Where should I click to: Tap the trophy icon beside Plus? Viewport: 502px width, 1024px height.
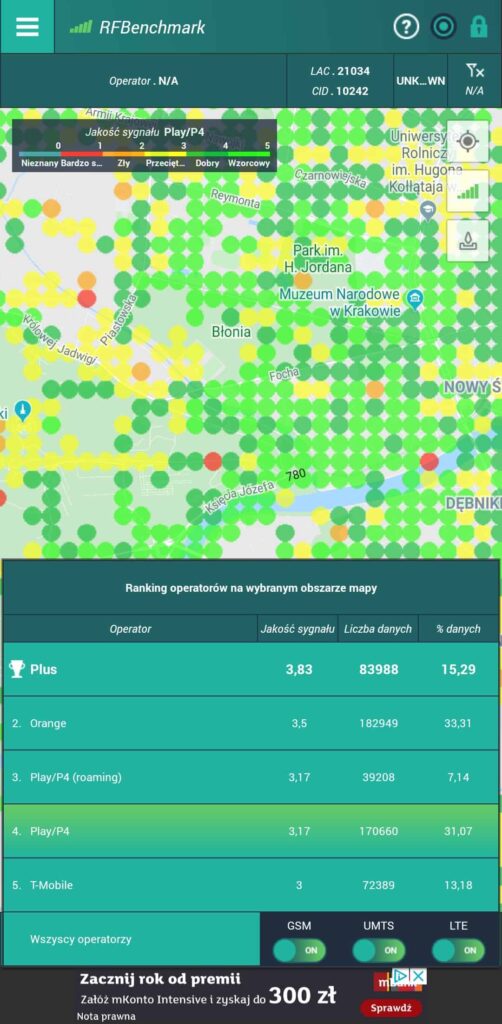(x=17, y=669)
